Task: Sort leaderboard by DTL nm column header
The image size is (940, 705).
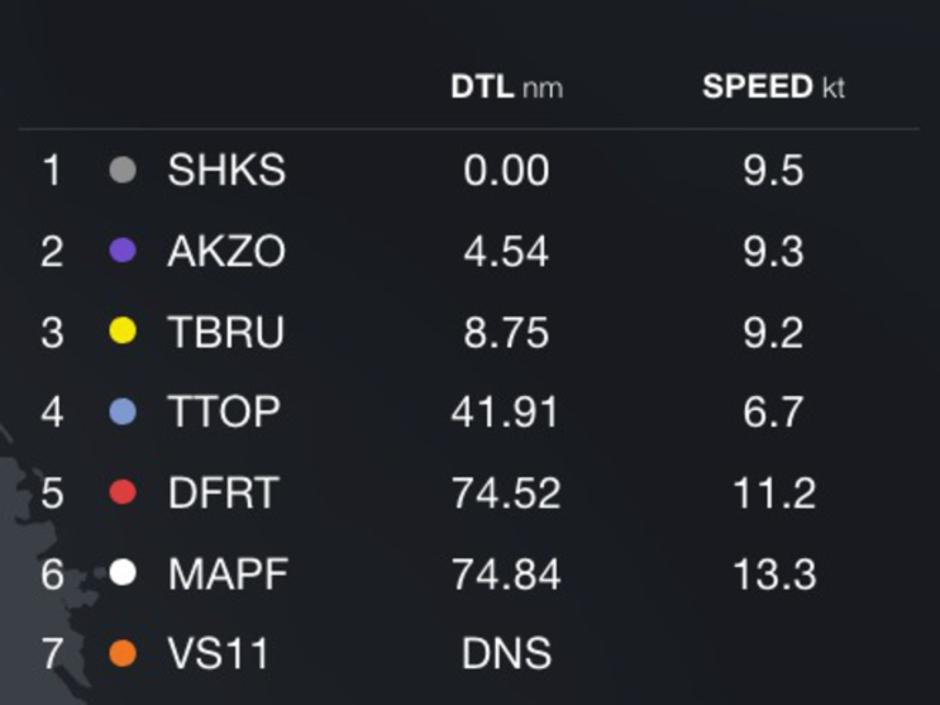Action: tap(506, 87)
